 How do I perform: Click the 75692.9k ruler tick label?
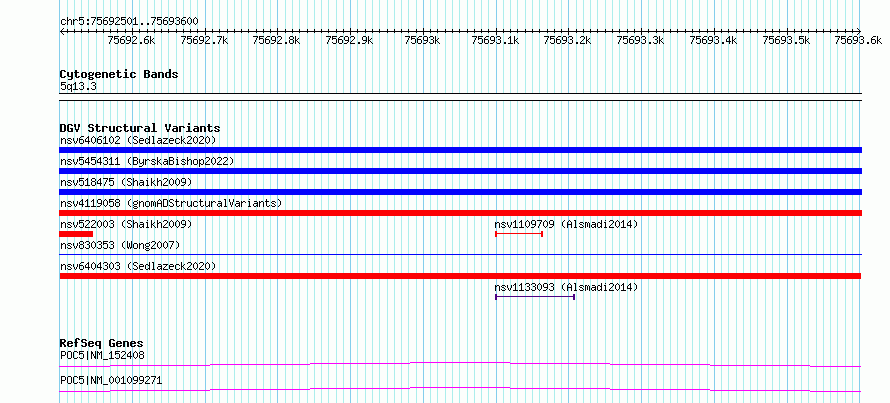[x=349, y=40]
